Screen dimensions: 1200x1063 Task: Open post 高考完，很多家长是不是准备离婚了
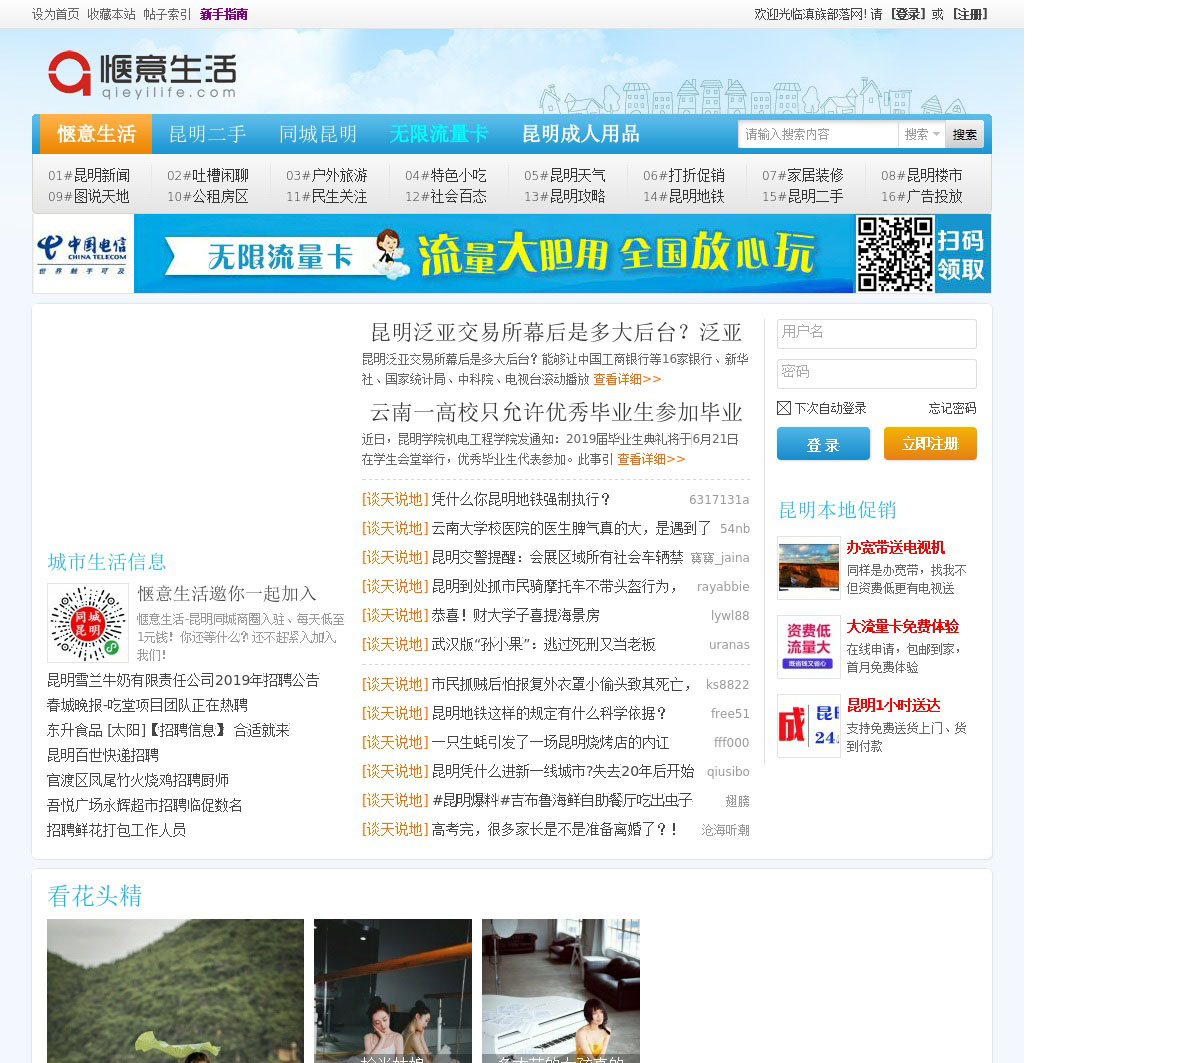(555, 829)
